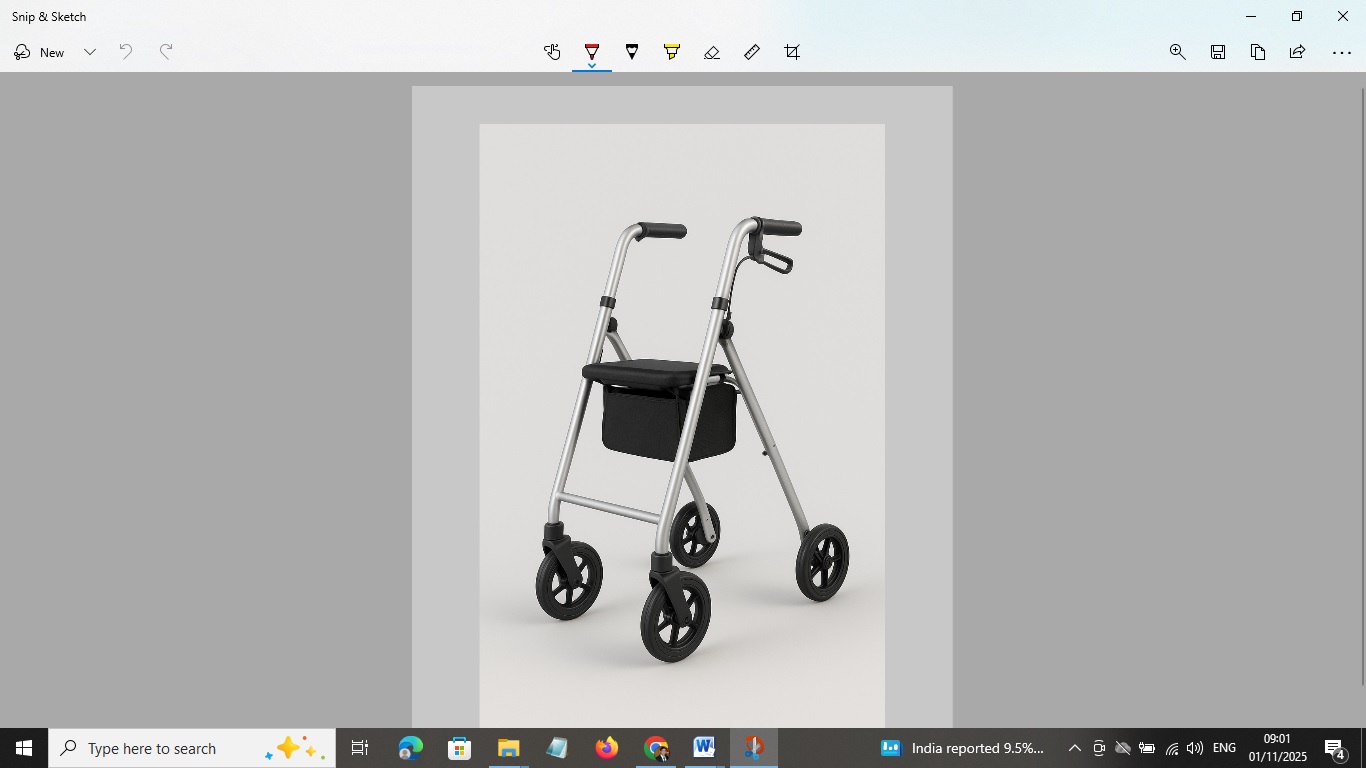The width and height of the screenshot is (1366, 768).
Task: Open the See more ellipsis menu
Action: click(1342, 52)
